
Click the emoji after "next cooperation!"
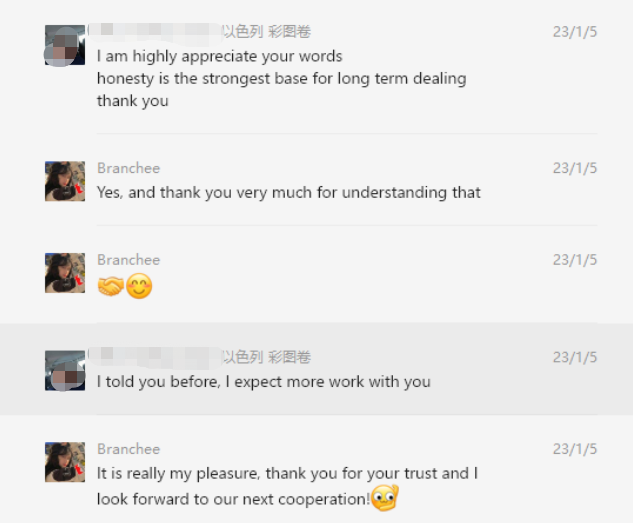click(x=384, y=497)
